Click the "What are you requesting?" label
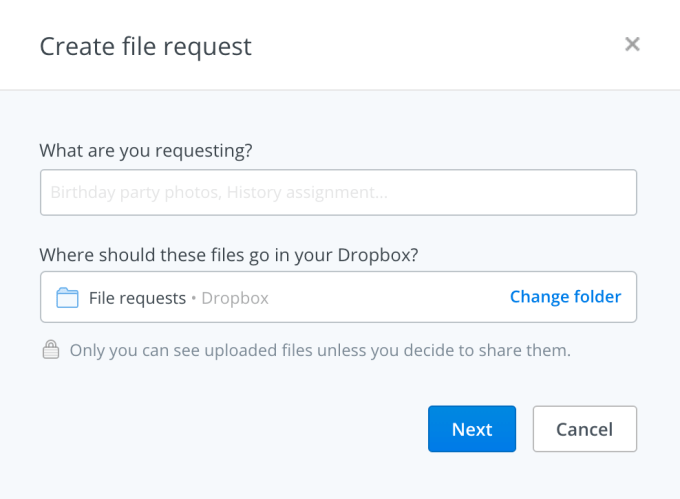Image resolution: width=680 pixels, height=499 pixels. (146, 150)
